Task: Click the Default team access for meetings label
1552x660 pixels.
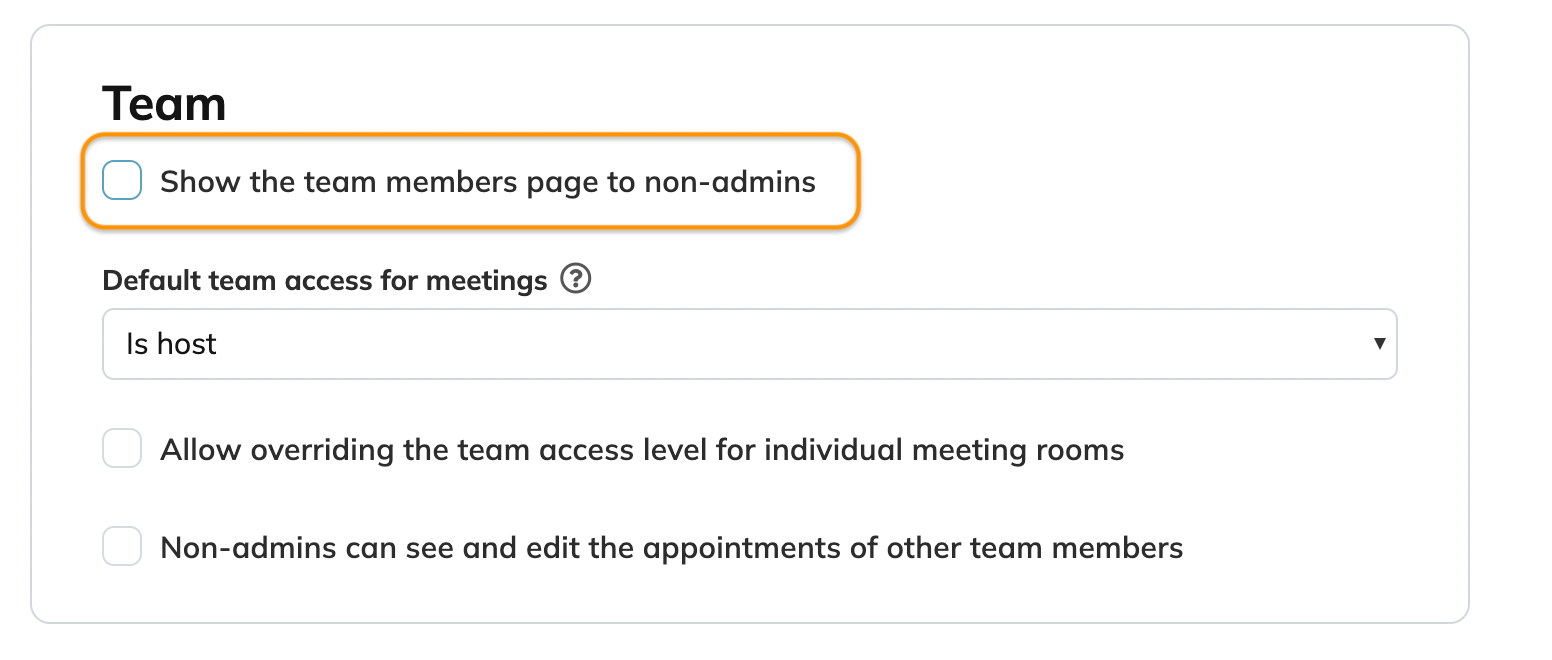Action: [x=325, y=281]
